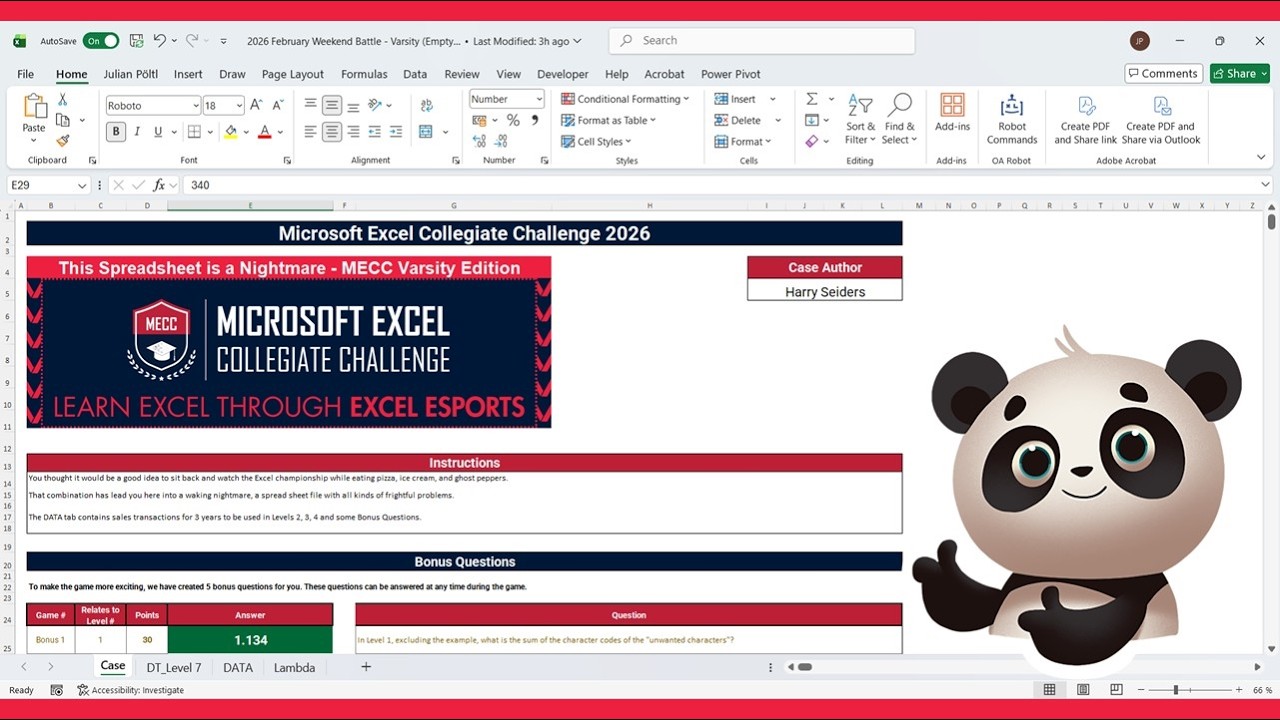Open the font size dropdown showing 18
Image resolution: width=1280 pixels, height=720 pixels.
pos(239,106)
